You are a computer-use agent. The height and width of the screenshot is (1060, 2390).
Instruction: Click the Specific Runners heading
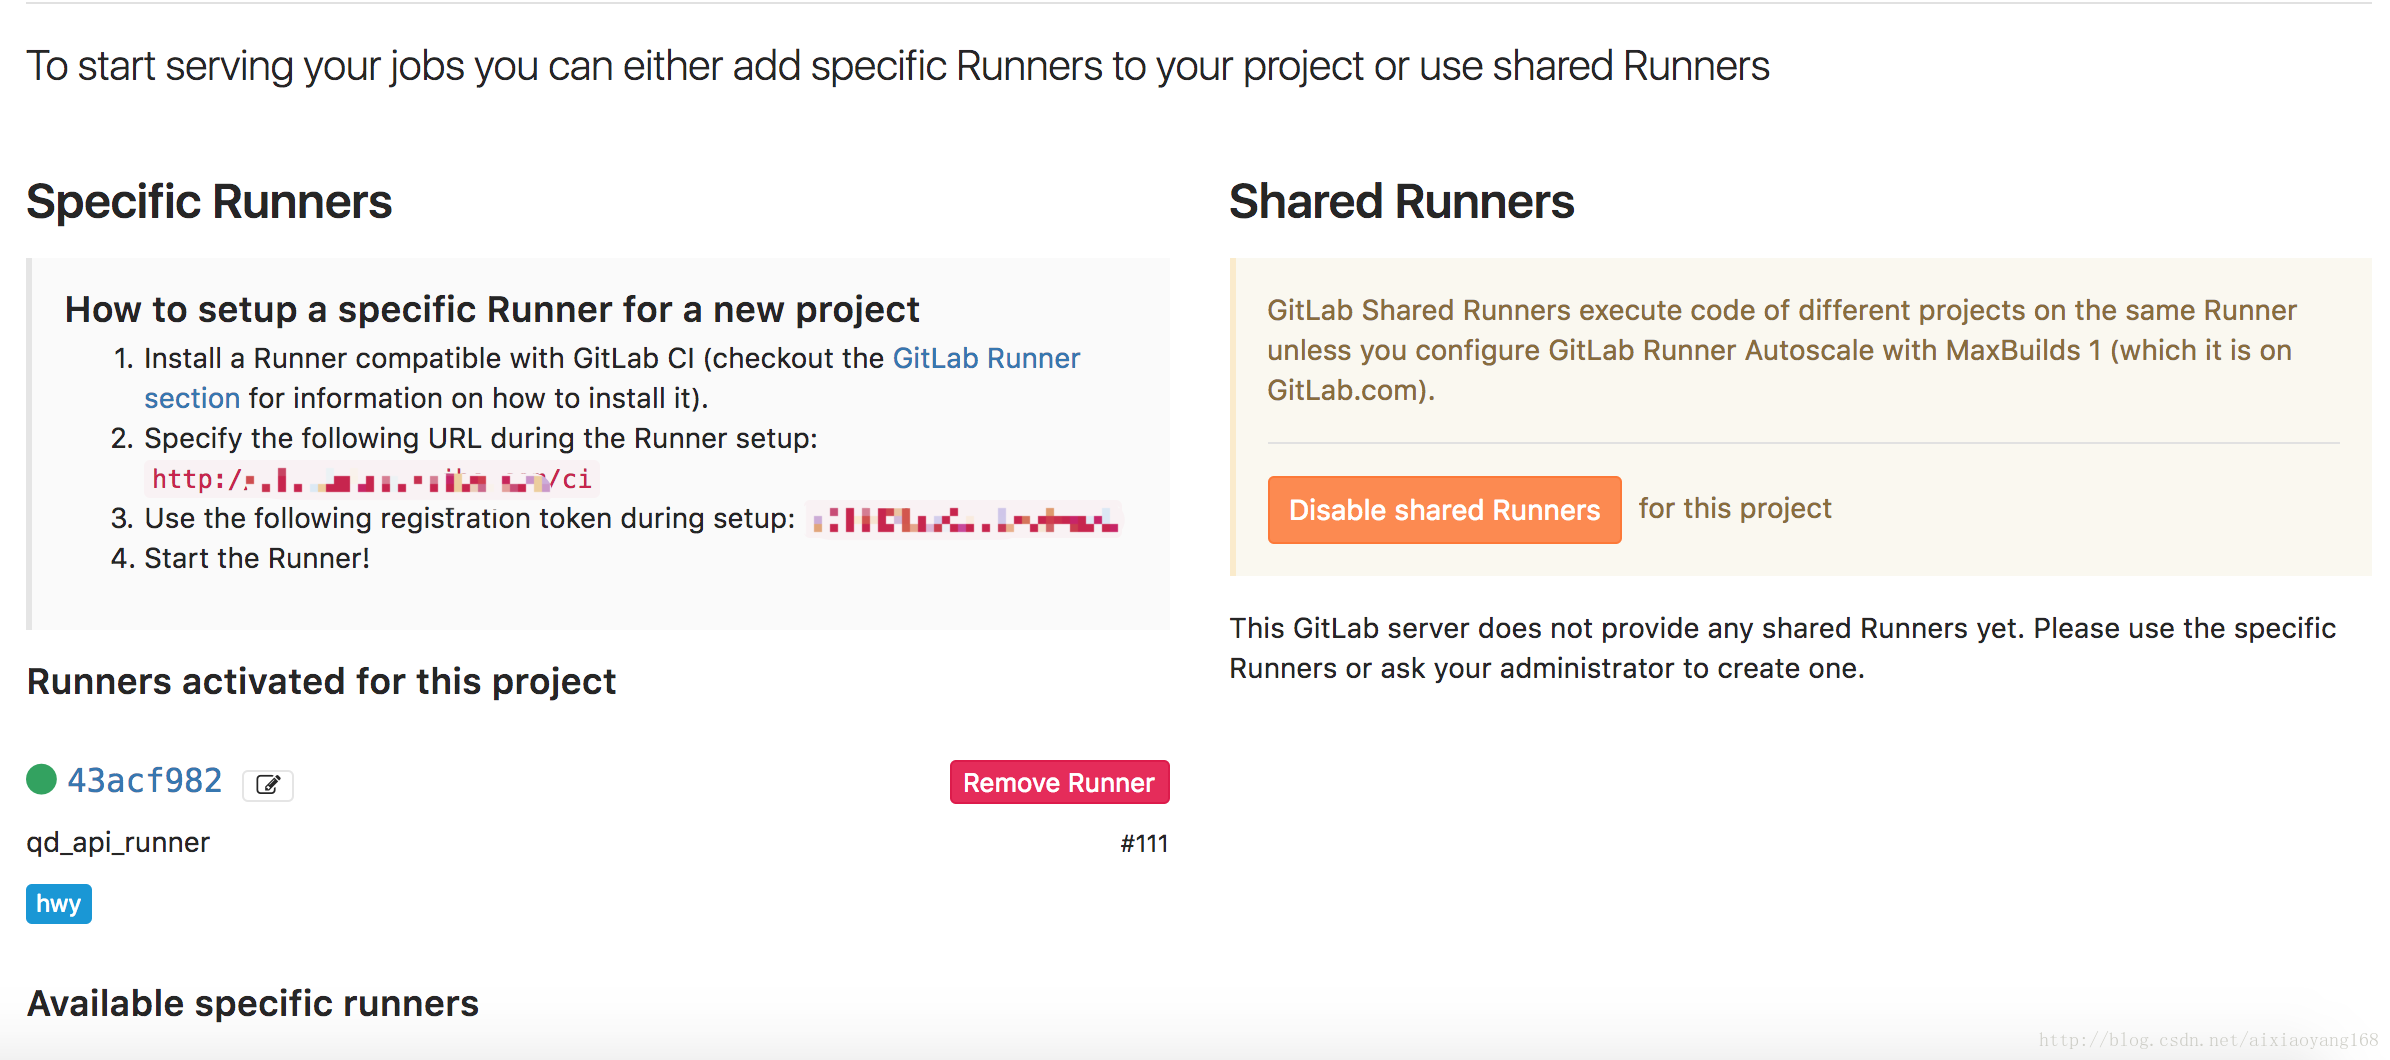coord(209,202)
